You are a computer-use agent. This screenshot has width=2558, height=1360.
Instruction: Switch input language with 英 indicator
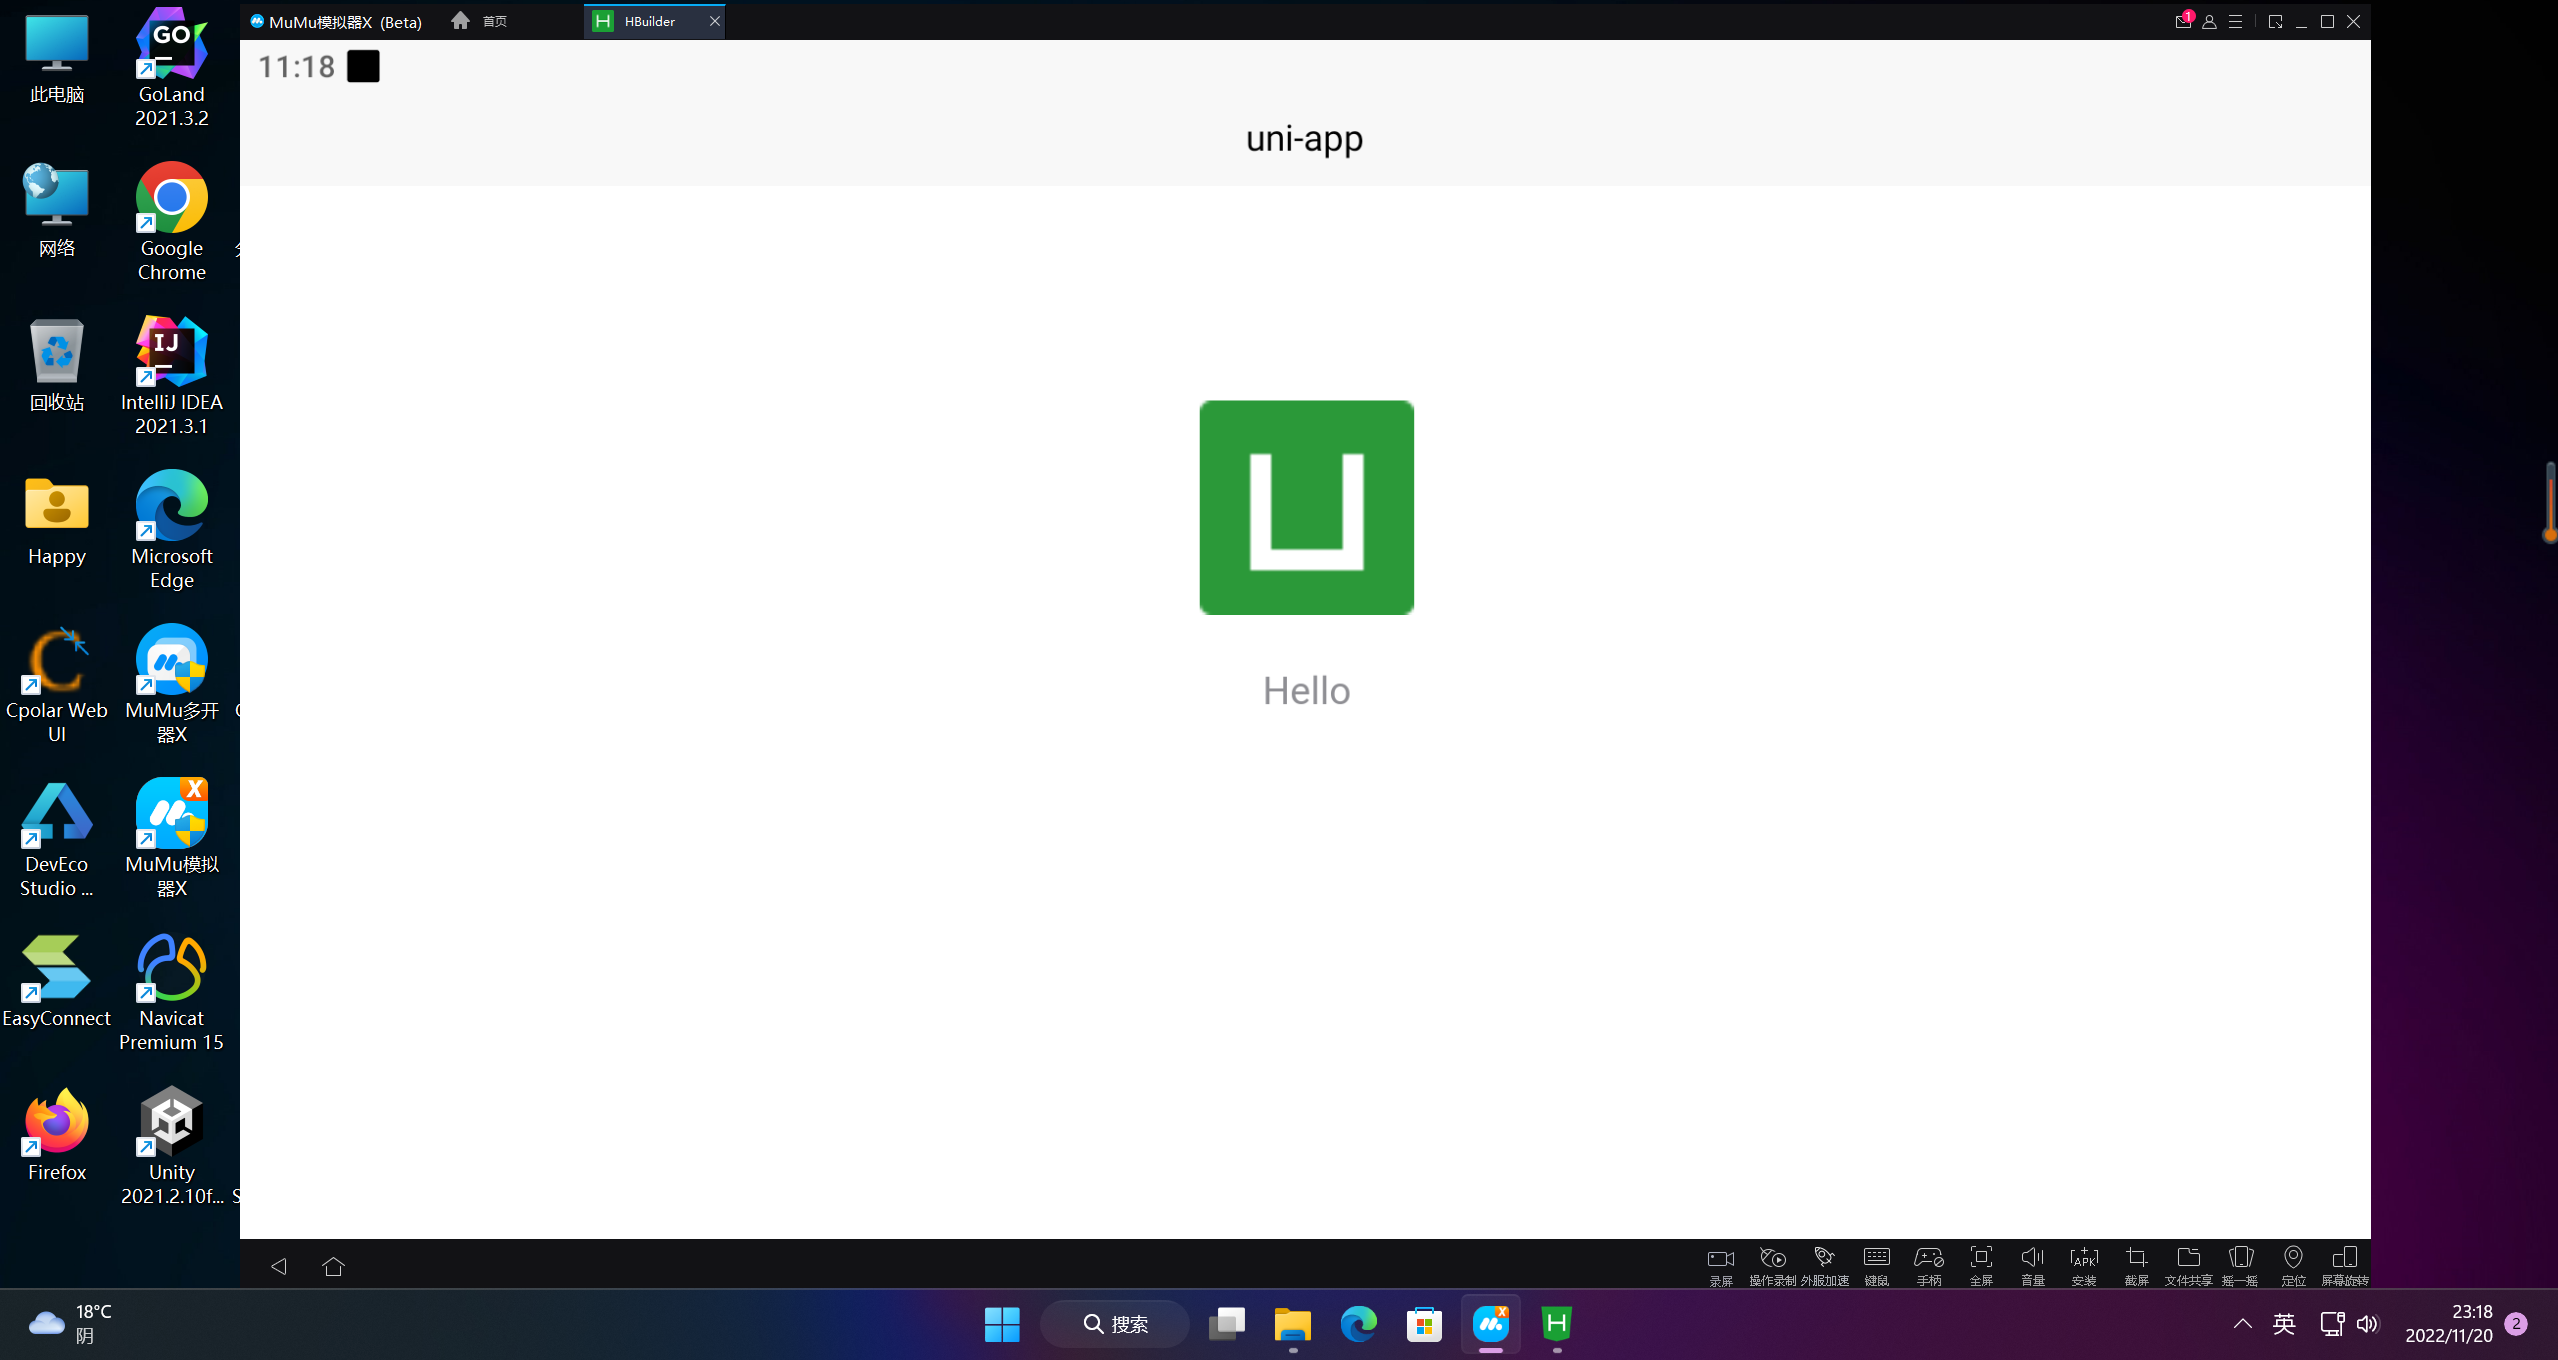click(x=2284, y=1324)
